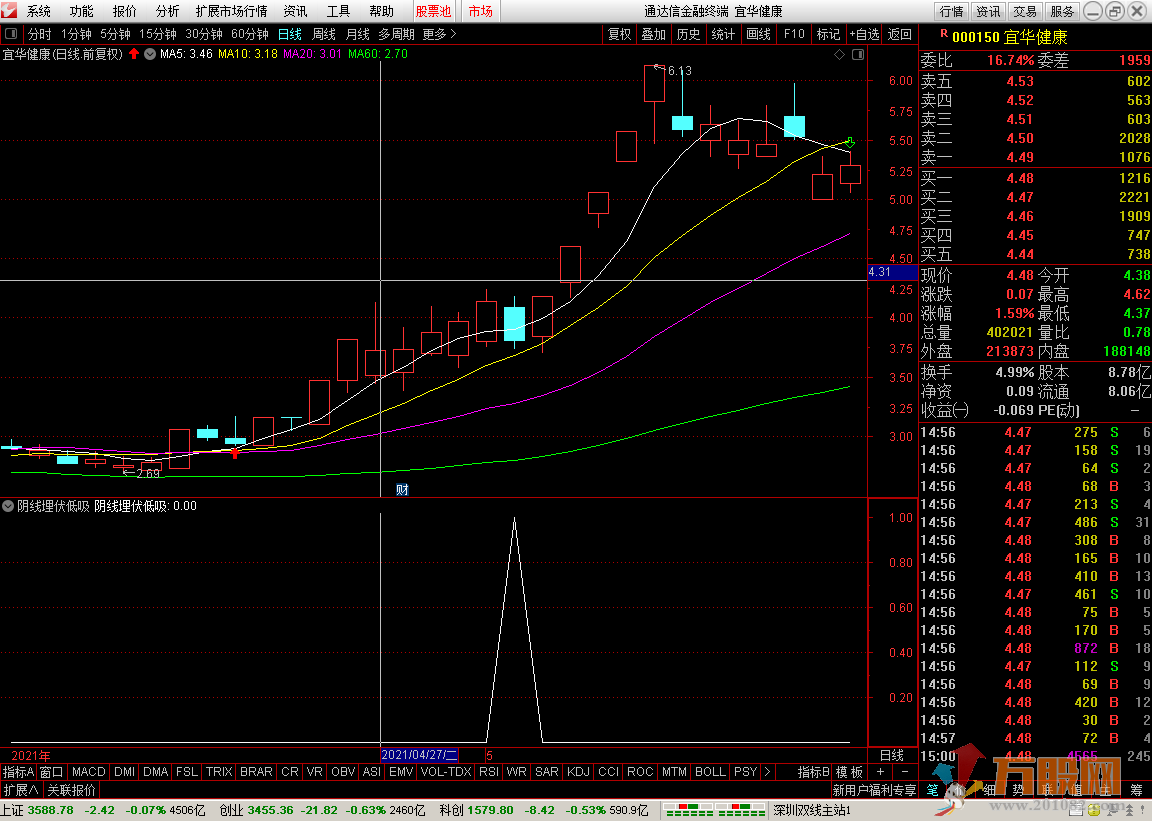
Task: Open the MA indicator dropdown circle
Action: [150, 54]
